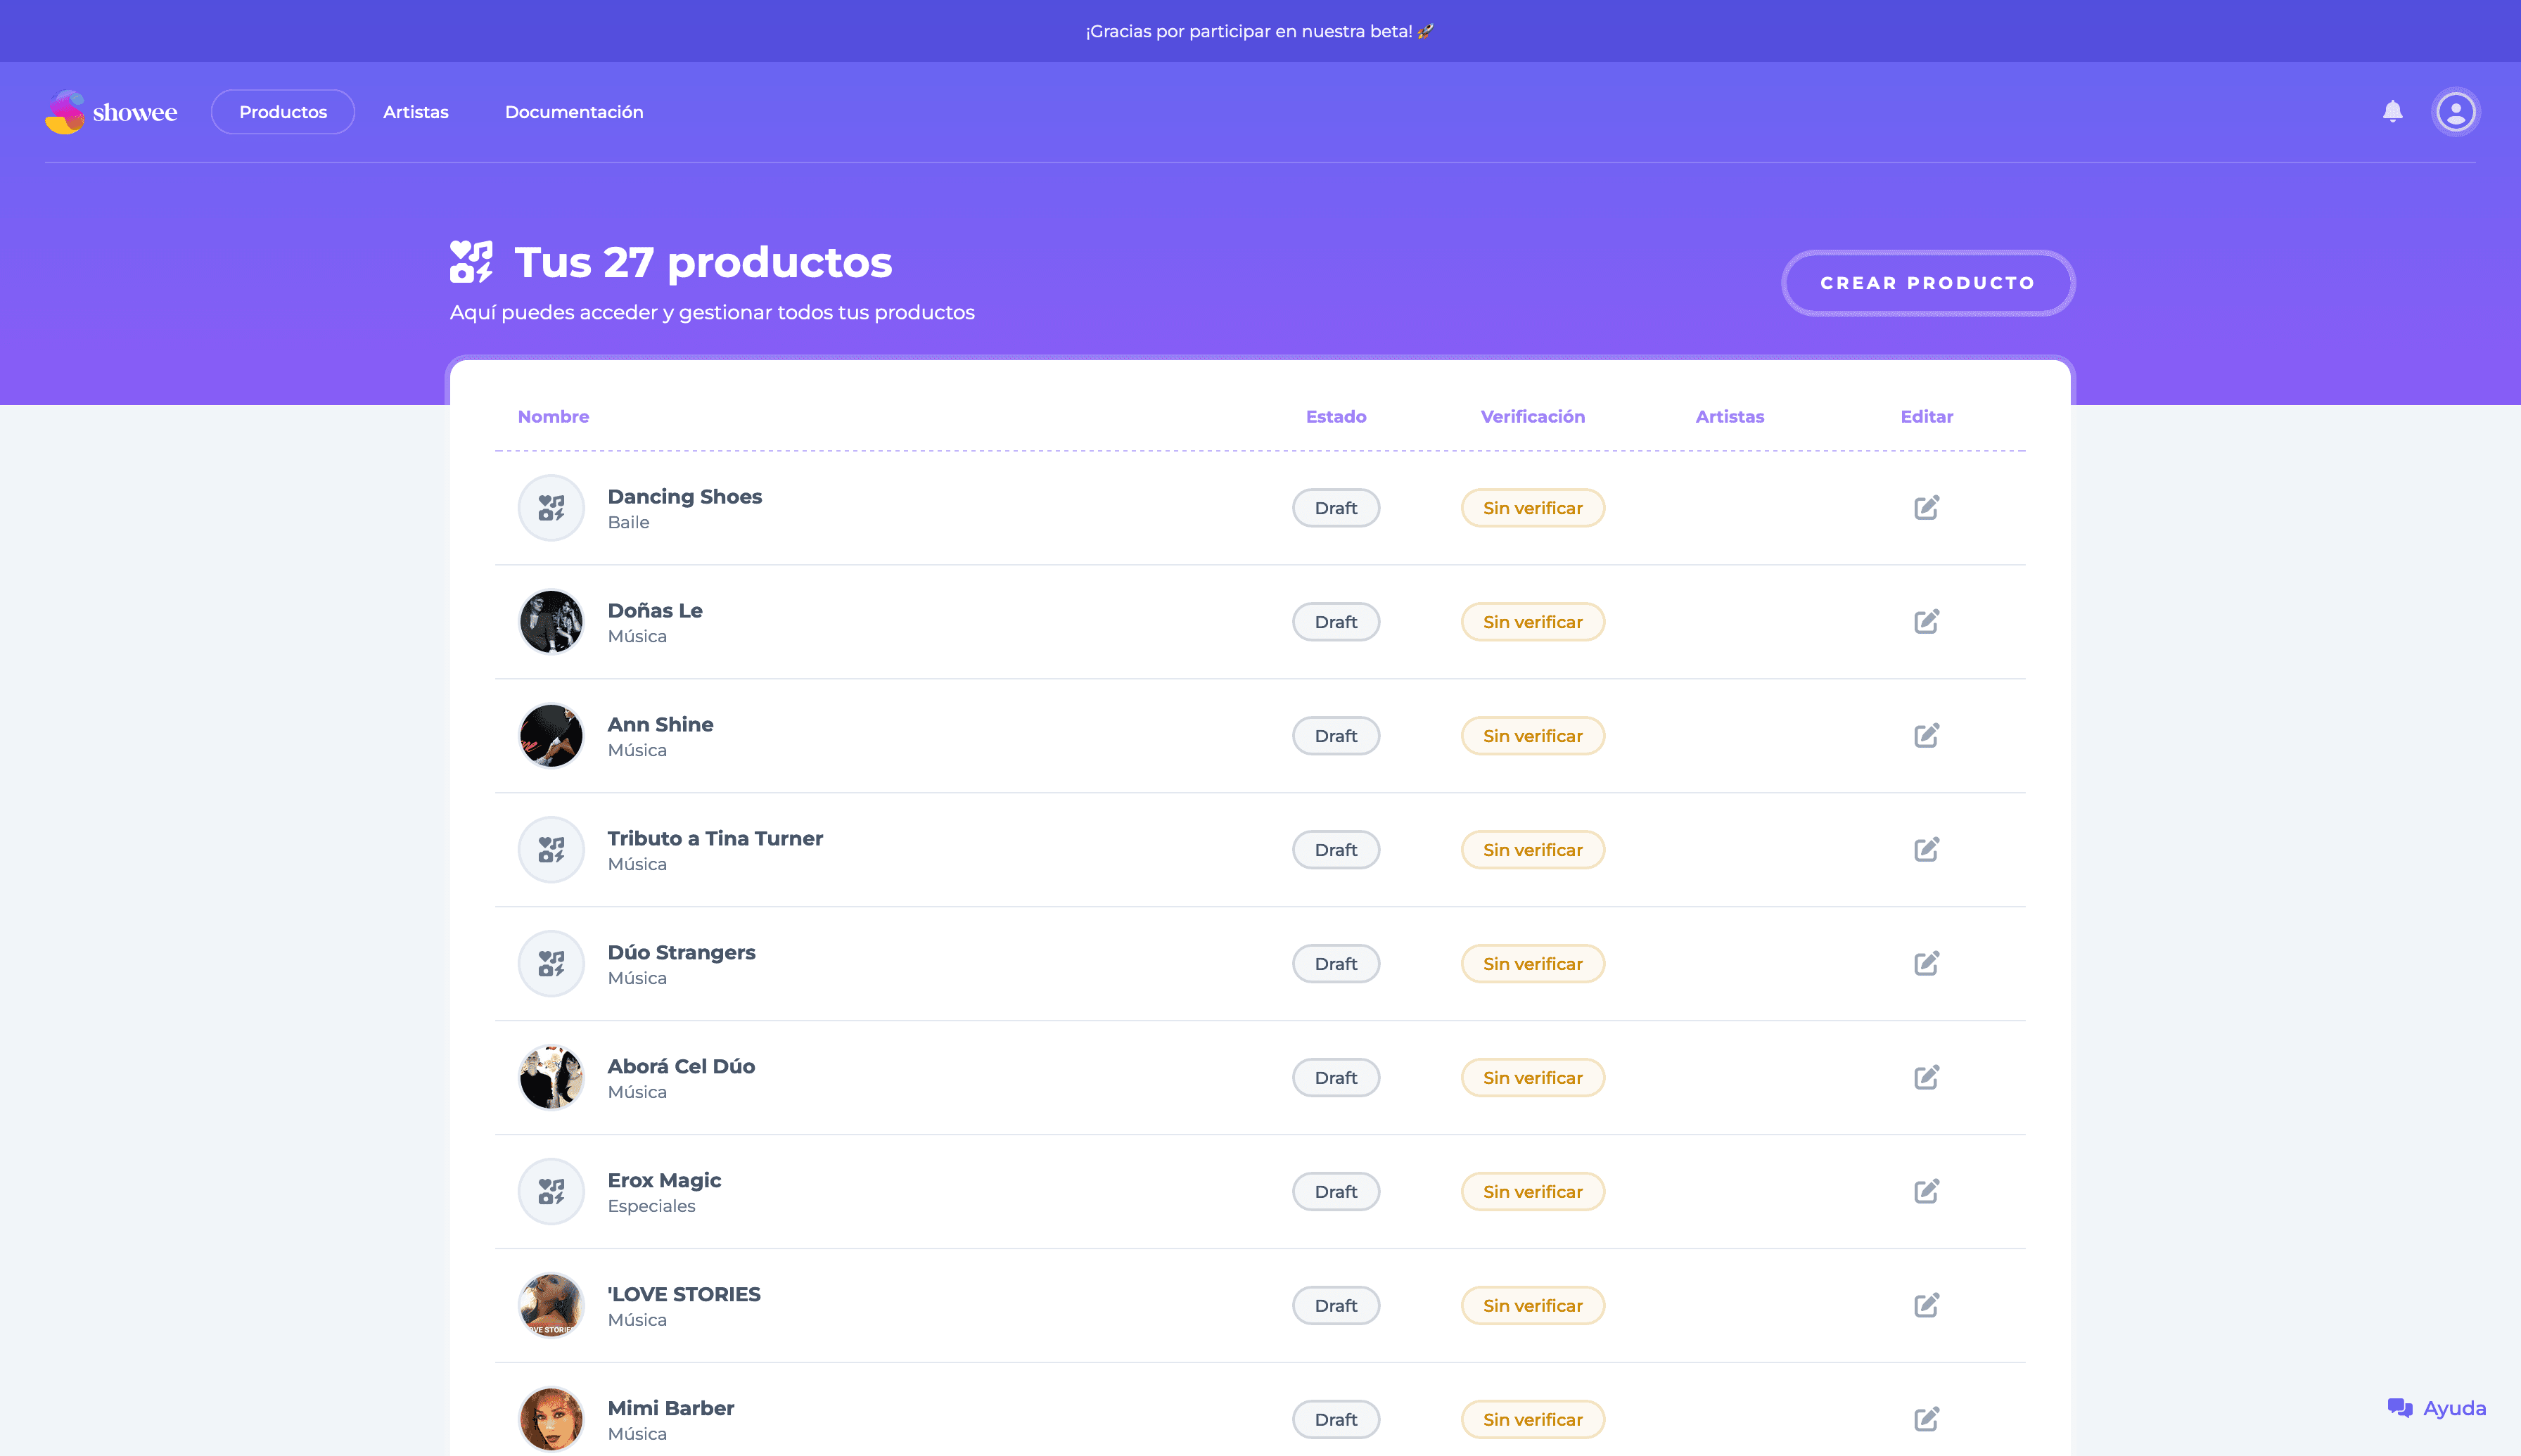
Task: Click Sin verificar badge for Mimi Barber
Action: (x=1532, y=1419)
